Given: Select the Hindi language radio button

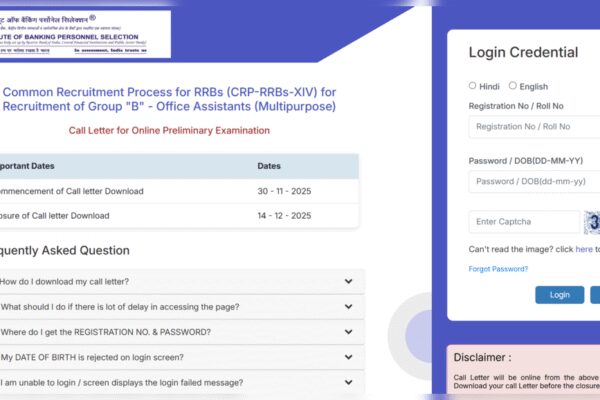Looking at the screenshot, I should pyautogui.click(x=473, y=86).
